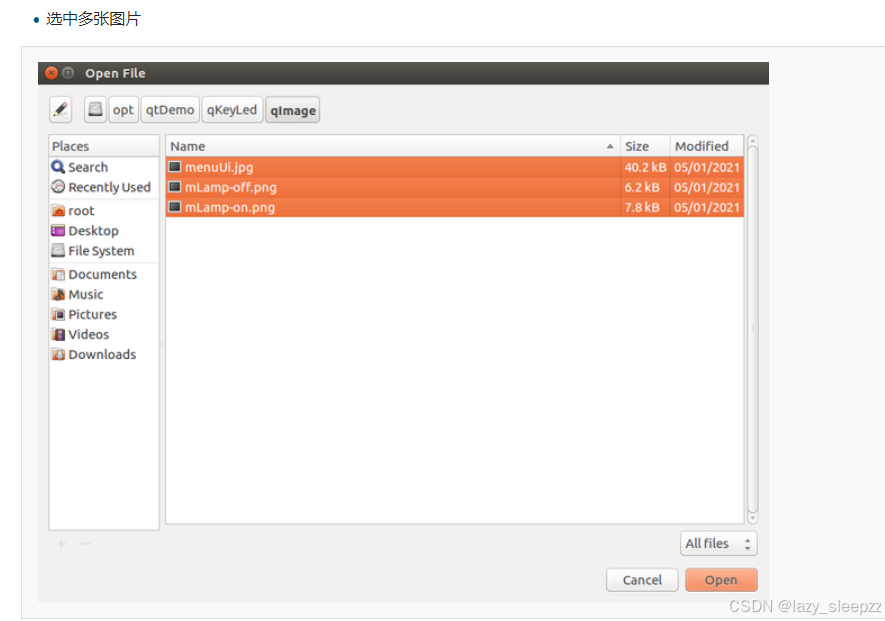Viewport: 885px width, 621px height.
Task: Click the Videos folder icon
Action: tap(58, 334)
